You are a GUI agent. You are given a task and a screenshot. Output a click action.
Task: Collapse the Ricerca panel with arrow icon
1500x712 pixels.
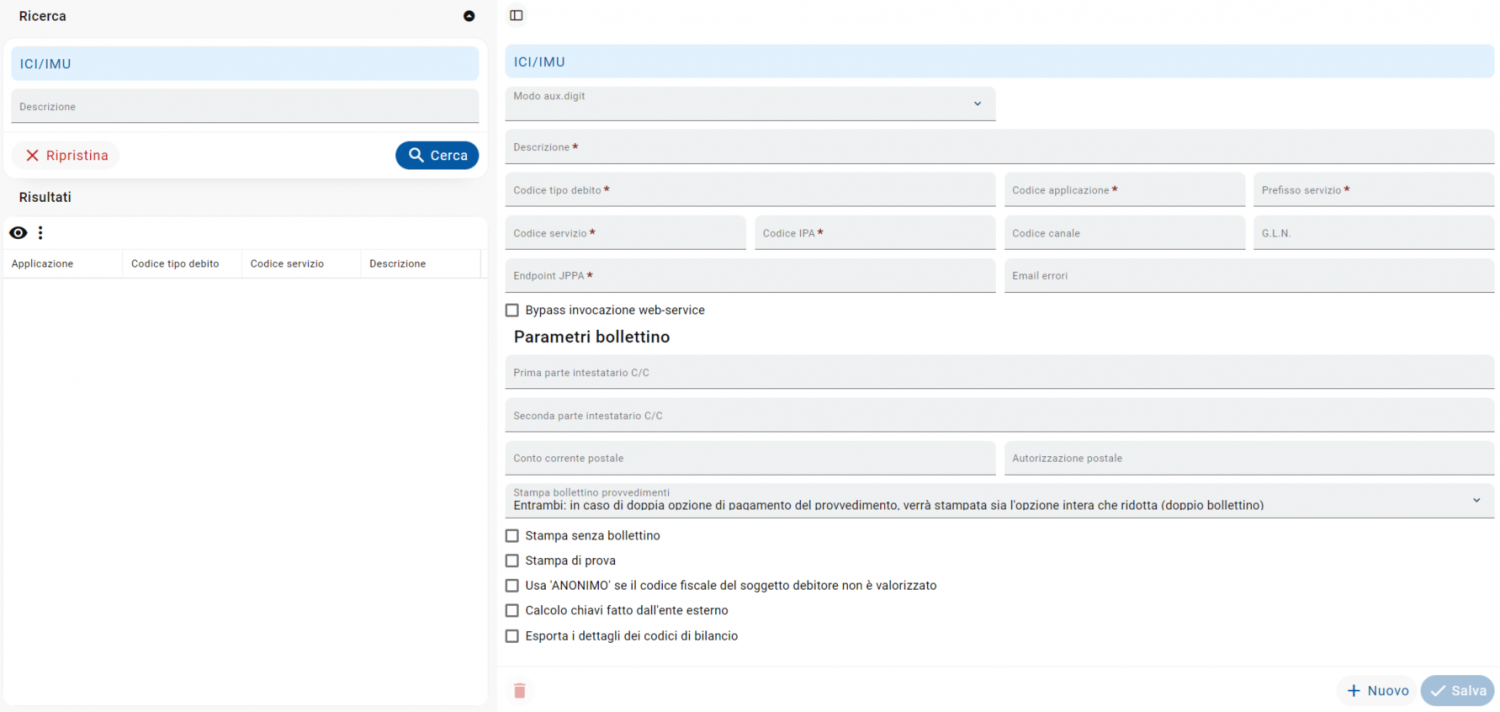pyautogui.click(x=469, y=16)
